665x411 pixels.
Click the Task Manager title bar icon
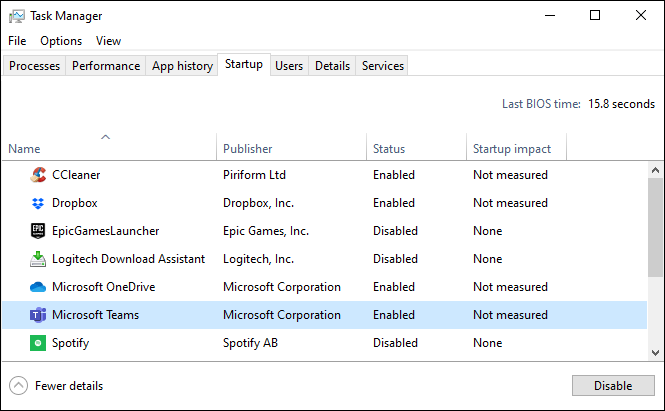[x=17, y=16]
